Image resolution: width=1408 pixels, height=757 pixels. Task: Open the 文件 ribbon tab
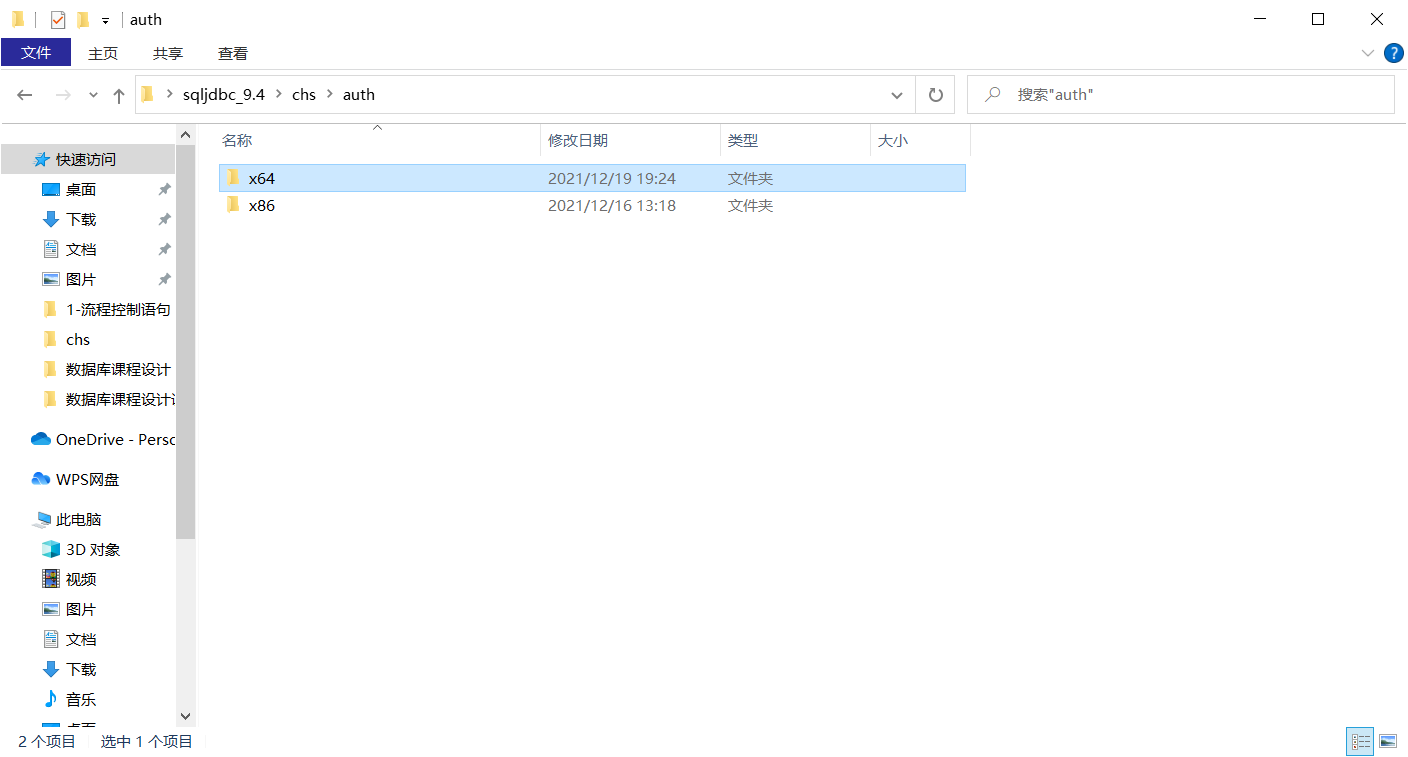click(36, 53)
